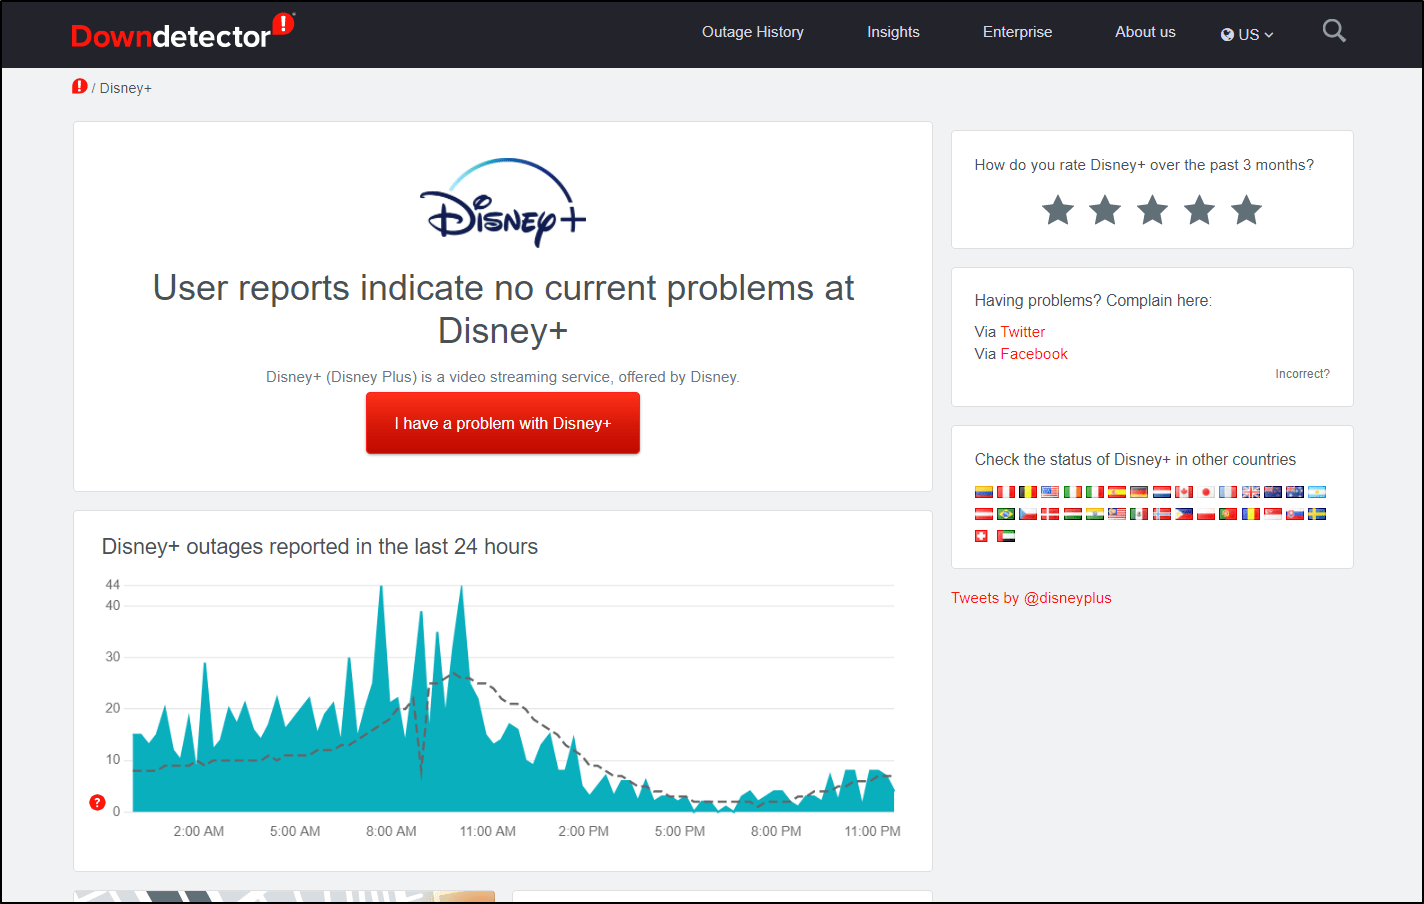Click the Disney+ logo image
1424x904 pixels.
click(503, 202)
